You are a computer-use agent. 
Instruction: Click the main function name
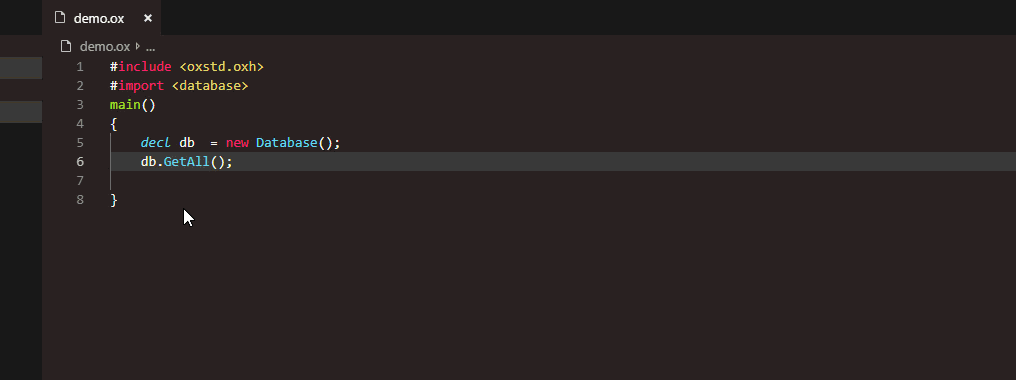click(x=125, y=104)
